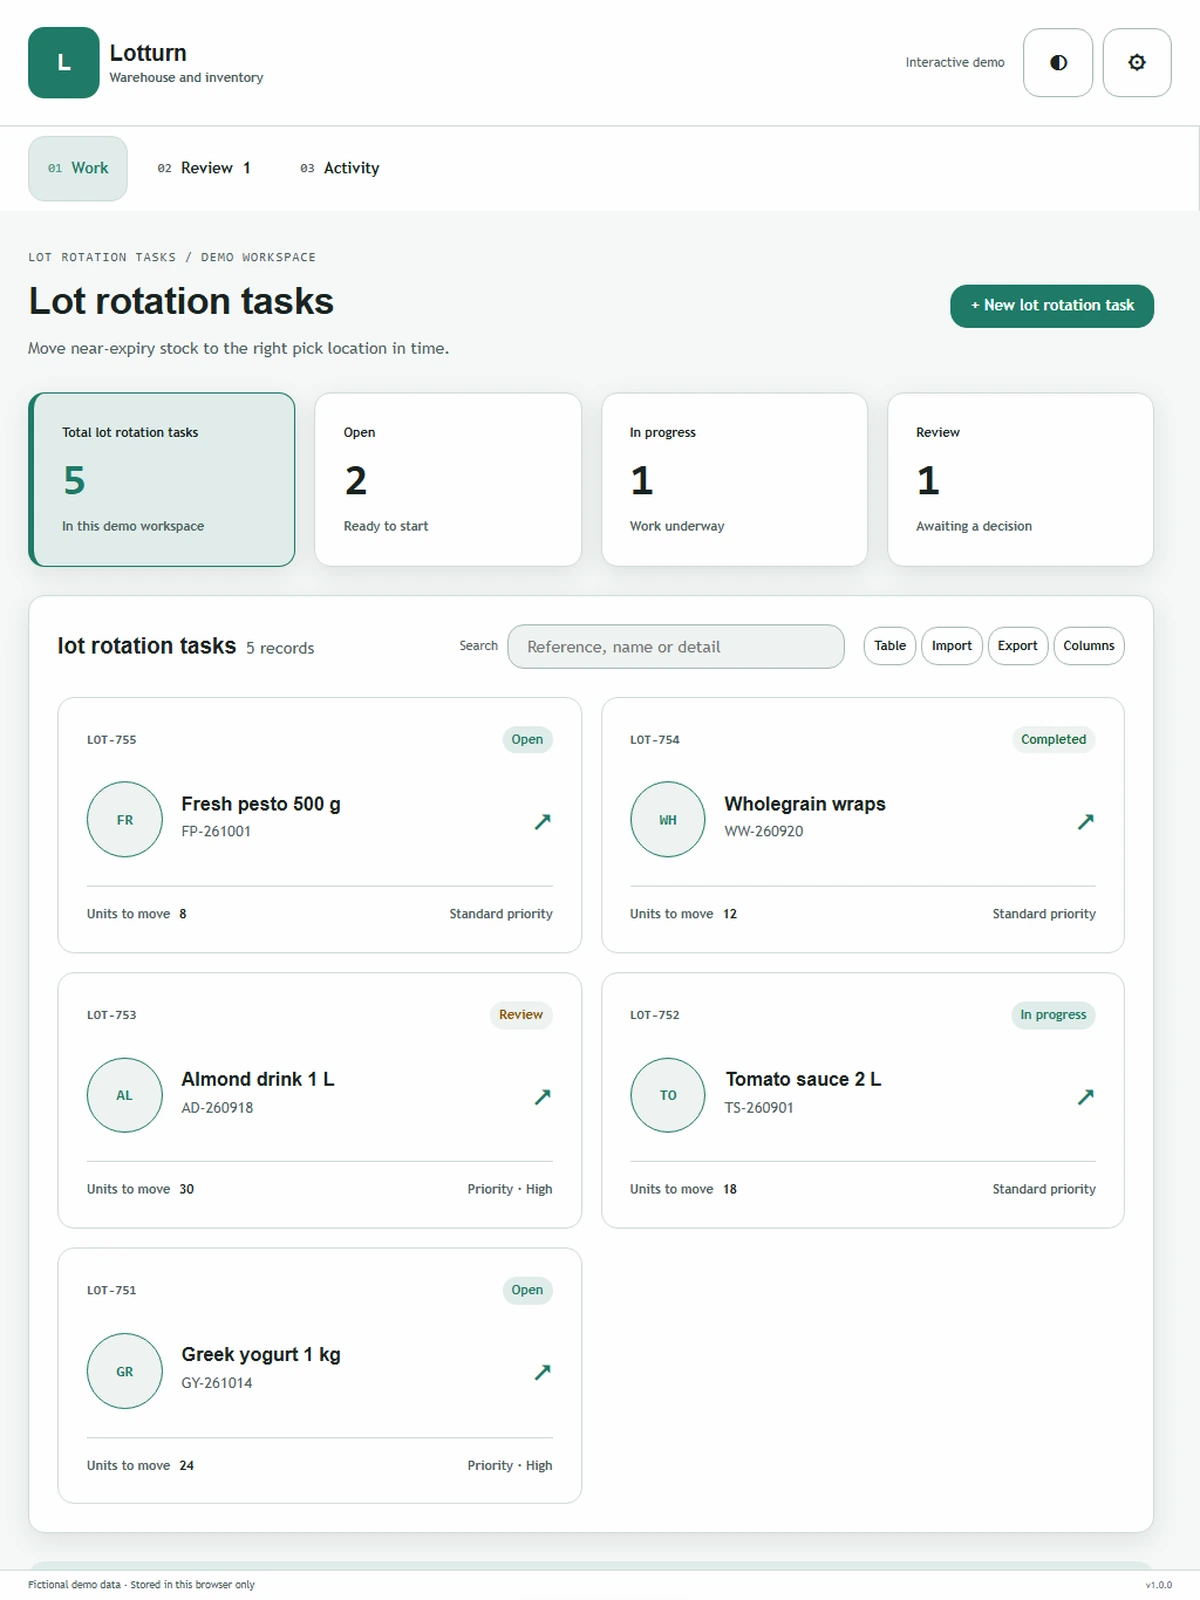Screen dimensions: 1200x1600
Task: Select the Almond drink 1 L title
Action: click(x=258, y=1079)
